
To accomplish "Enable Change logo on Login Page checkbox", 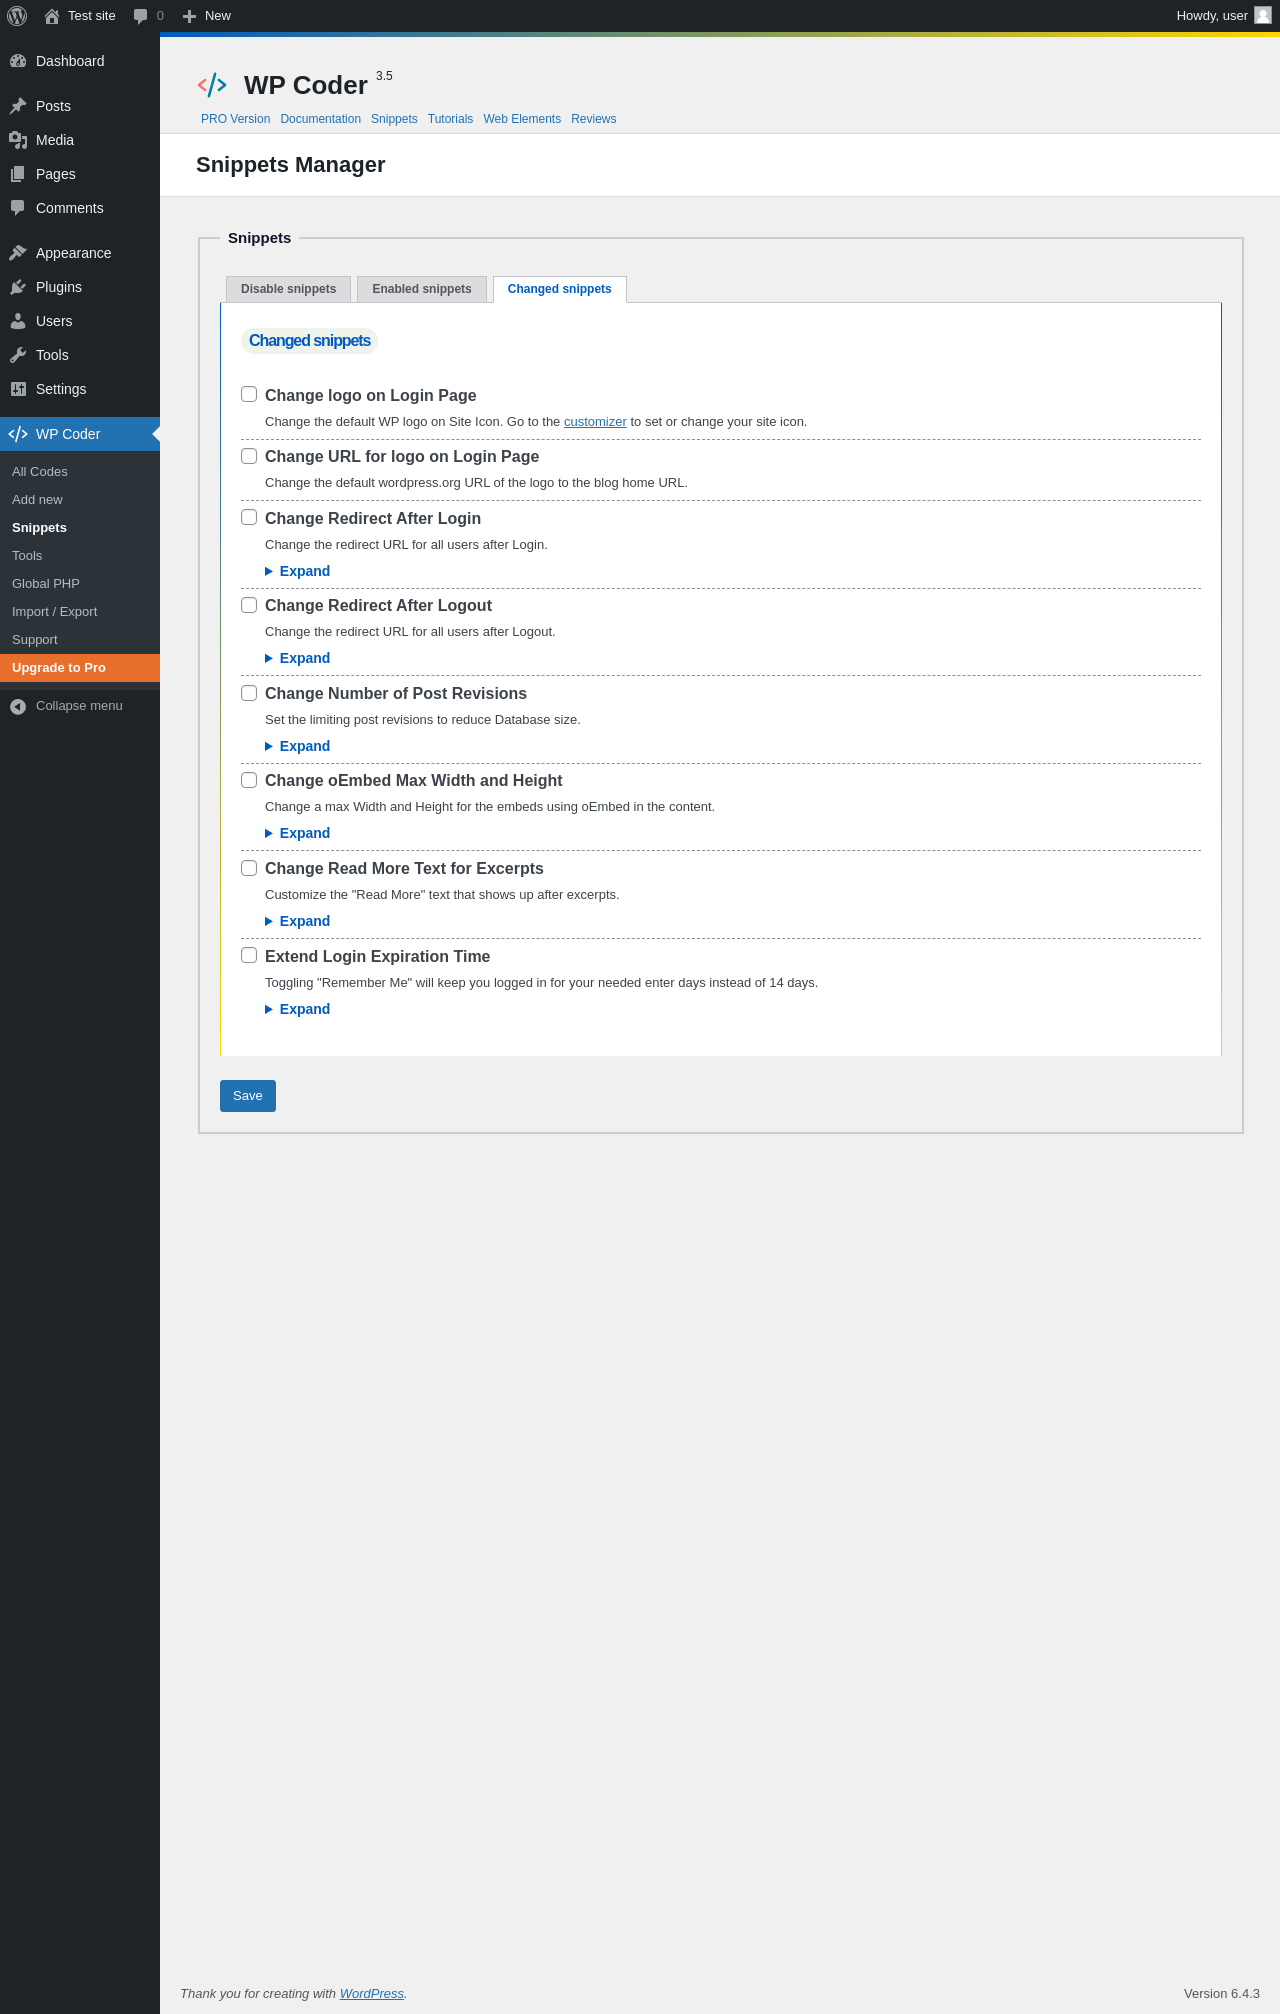I will (x=249, y=394).
